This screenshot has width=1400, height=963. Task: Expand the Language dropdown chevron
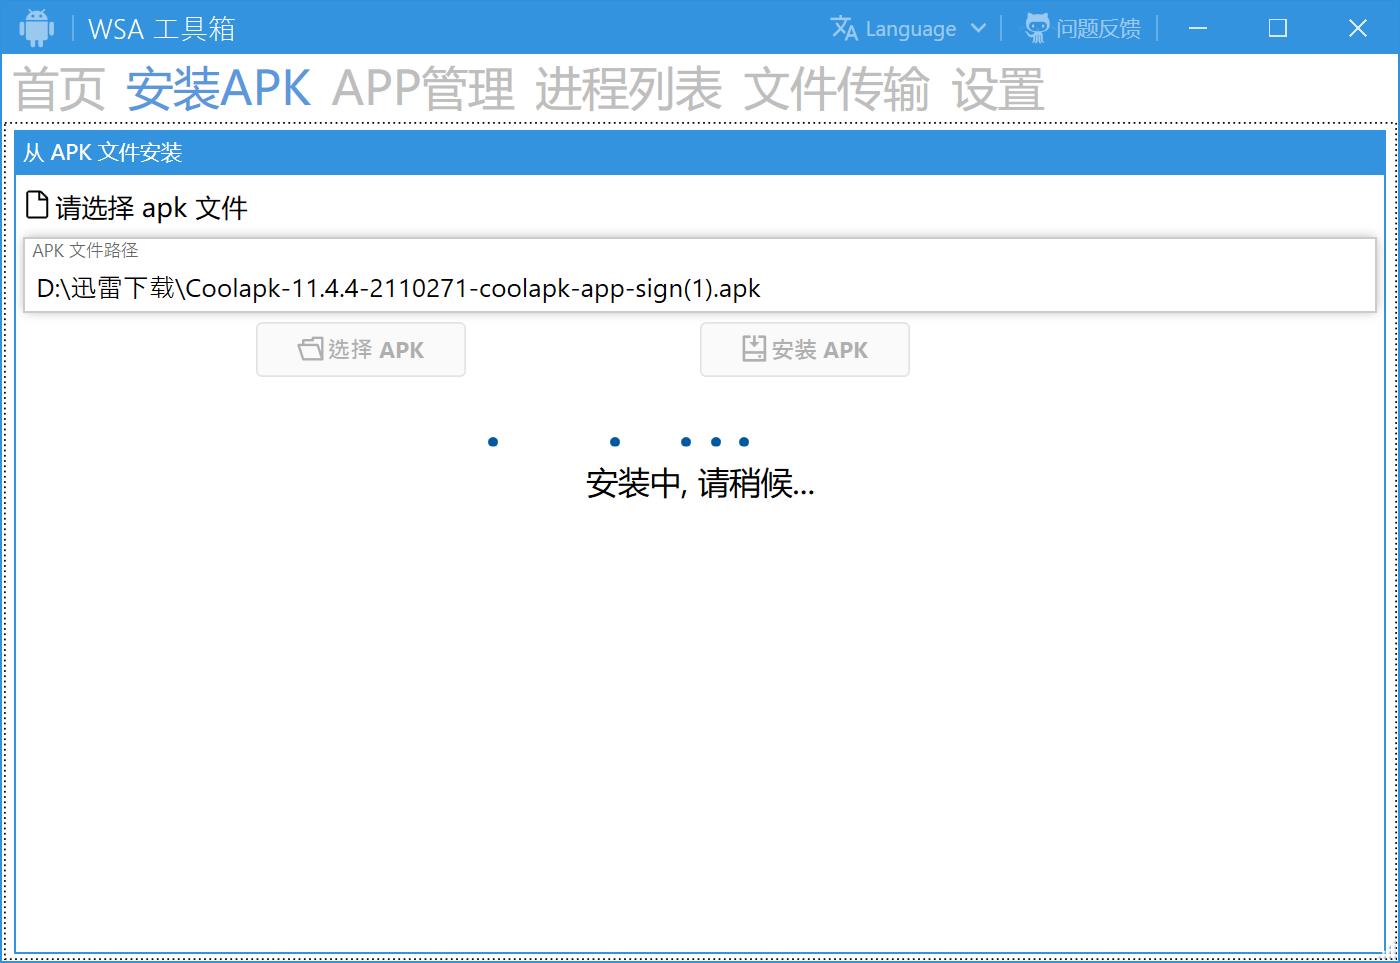pyautogui.click(x=978, y=28)
